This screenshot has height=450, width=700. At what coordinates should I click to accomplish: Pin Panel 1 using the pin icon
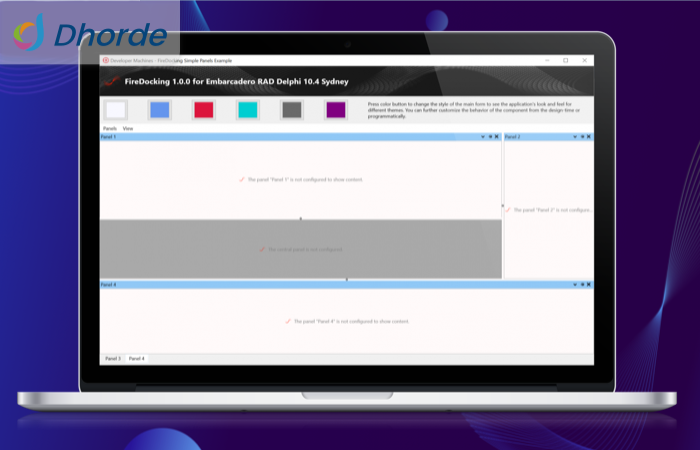(490, 136)
